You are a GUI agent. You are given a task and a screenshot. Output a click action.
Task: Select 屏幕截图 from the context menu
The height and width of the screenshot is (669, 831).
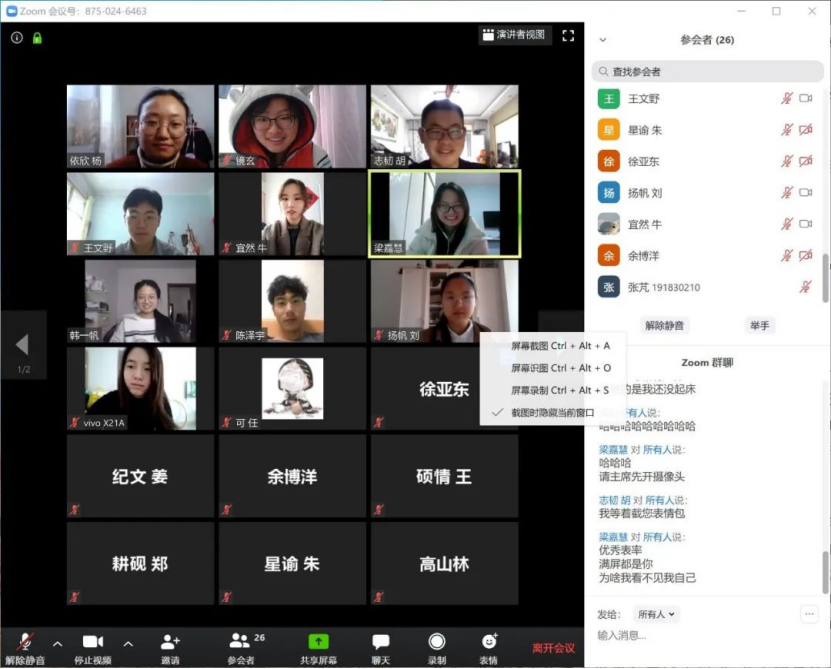coord(560,346)
